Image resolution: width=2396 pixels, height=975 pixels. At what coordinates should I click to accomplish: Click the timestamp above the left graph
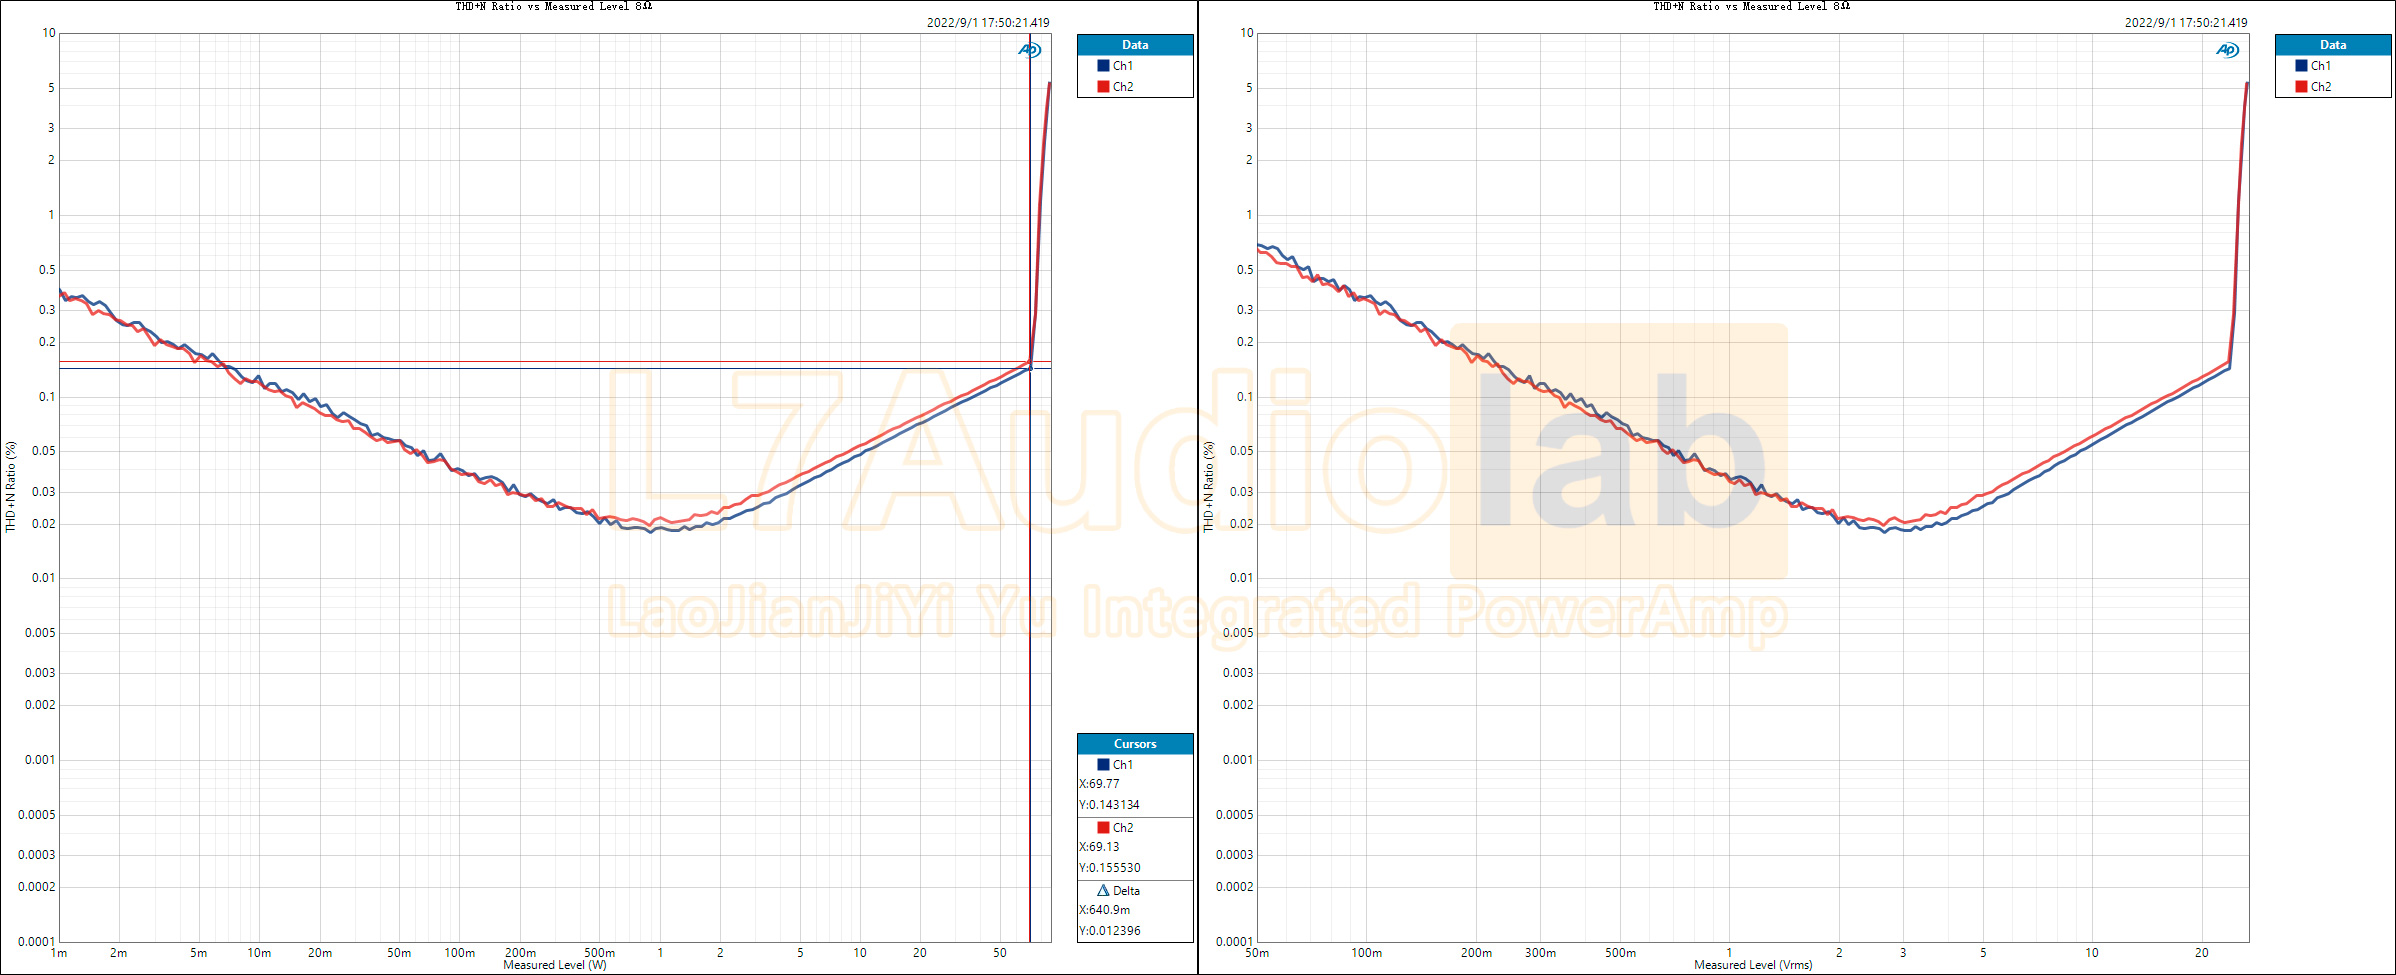pos(988,21)
